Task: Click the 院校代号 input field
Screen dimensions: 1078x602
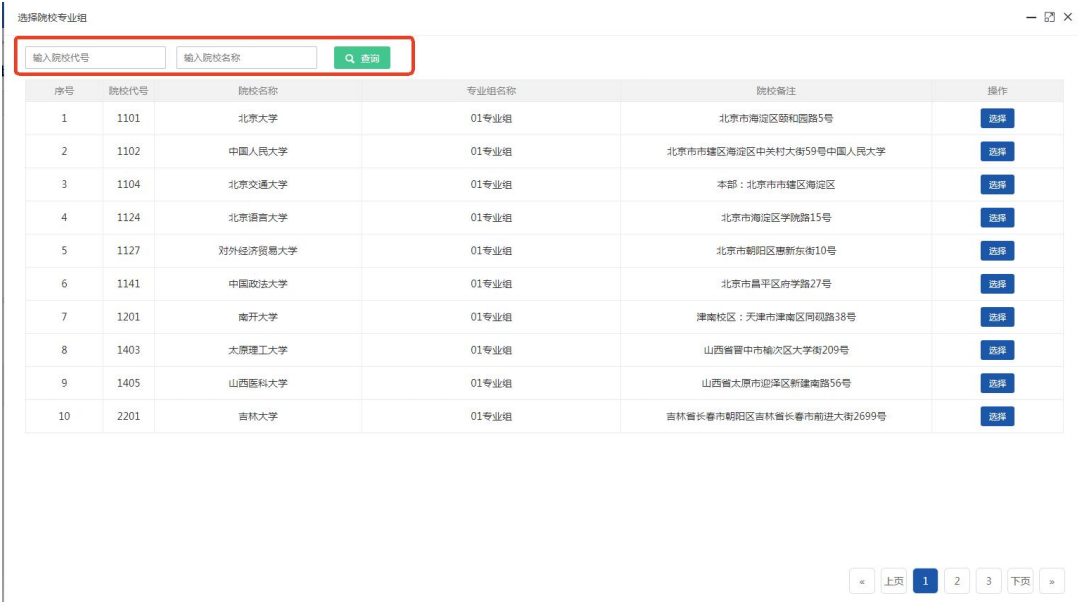Action: pyautogui.click(x=95, y=58)
